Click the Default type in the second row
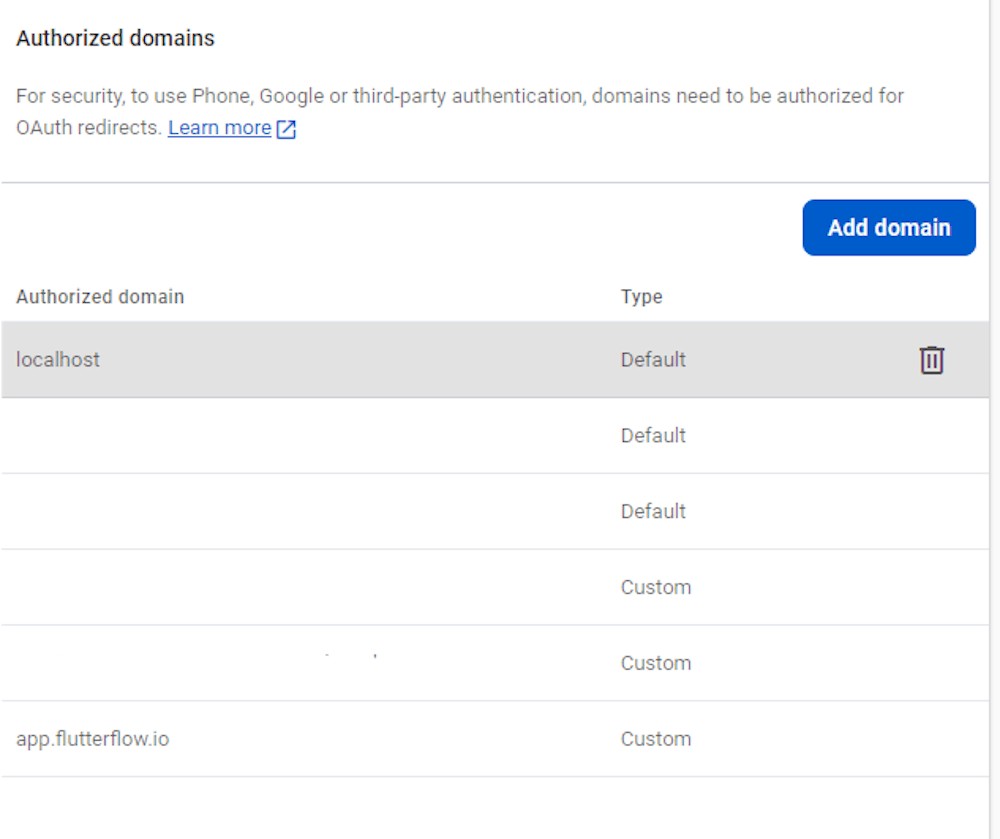 click(653, 436)
